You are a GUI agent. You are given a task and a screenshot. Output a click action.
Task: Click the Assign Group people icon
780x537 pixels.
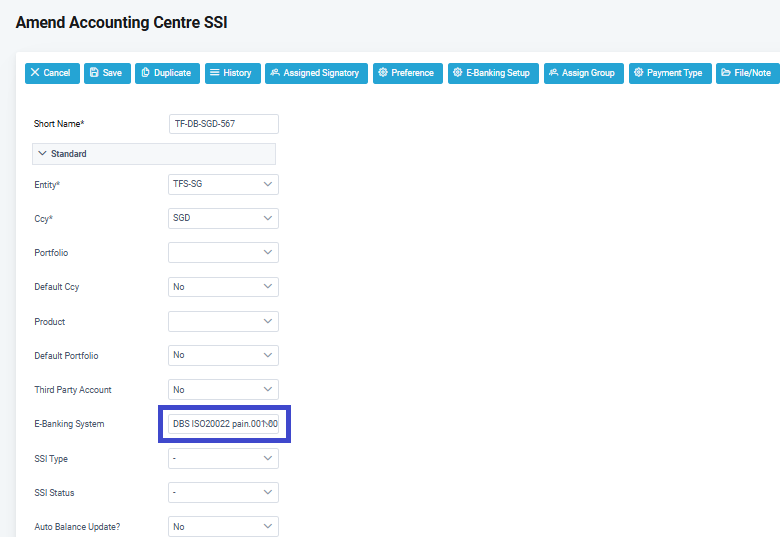click(554, 73)
